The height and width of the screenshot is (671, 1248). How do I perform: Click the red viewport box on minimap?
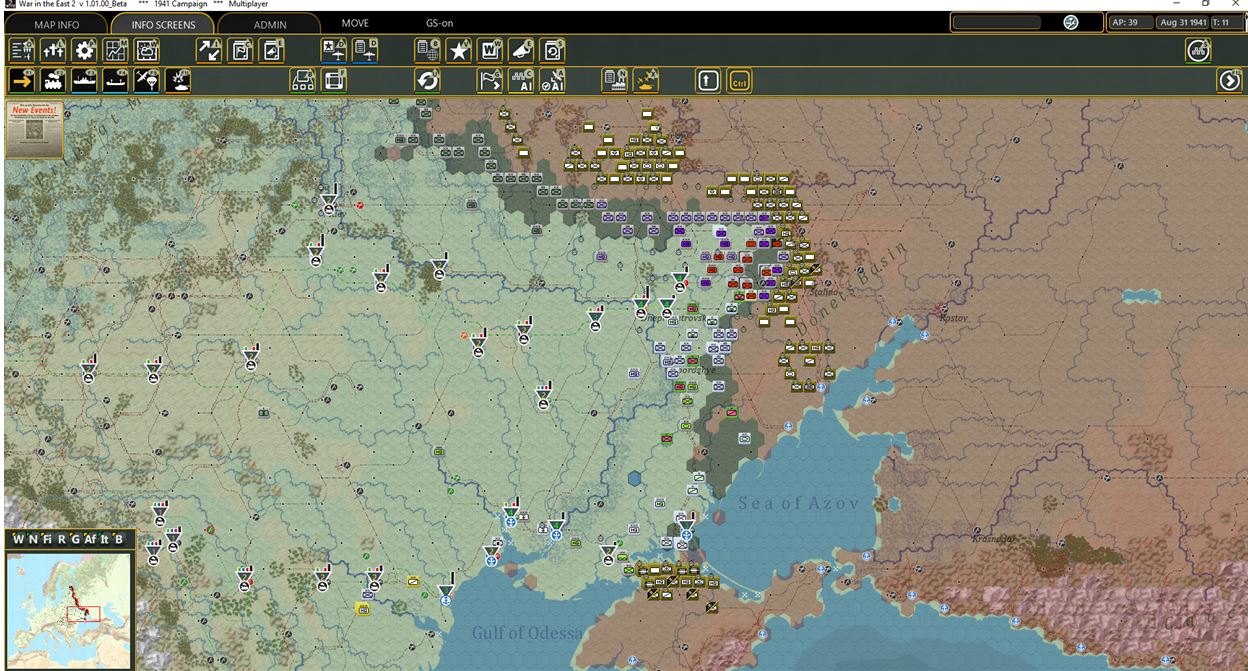point(83,613)
